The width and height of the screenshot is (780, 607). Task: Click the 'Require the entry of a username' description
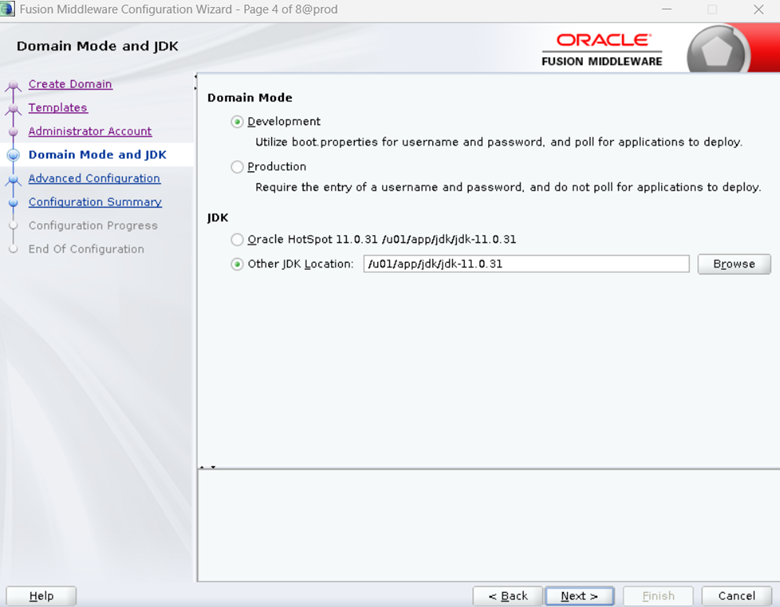click(x=508, y=187)
